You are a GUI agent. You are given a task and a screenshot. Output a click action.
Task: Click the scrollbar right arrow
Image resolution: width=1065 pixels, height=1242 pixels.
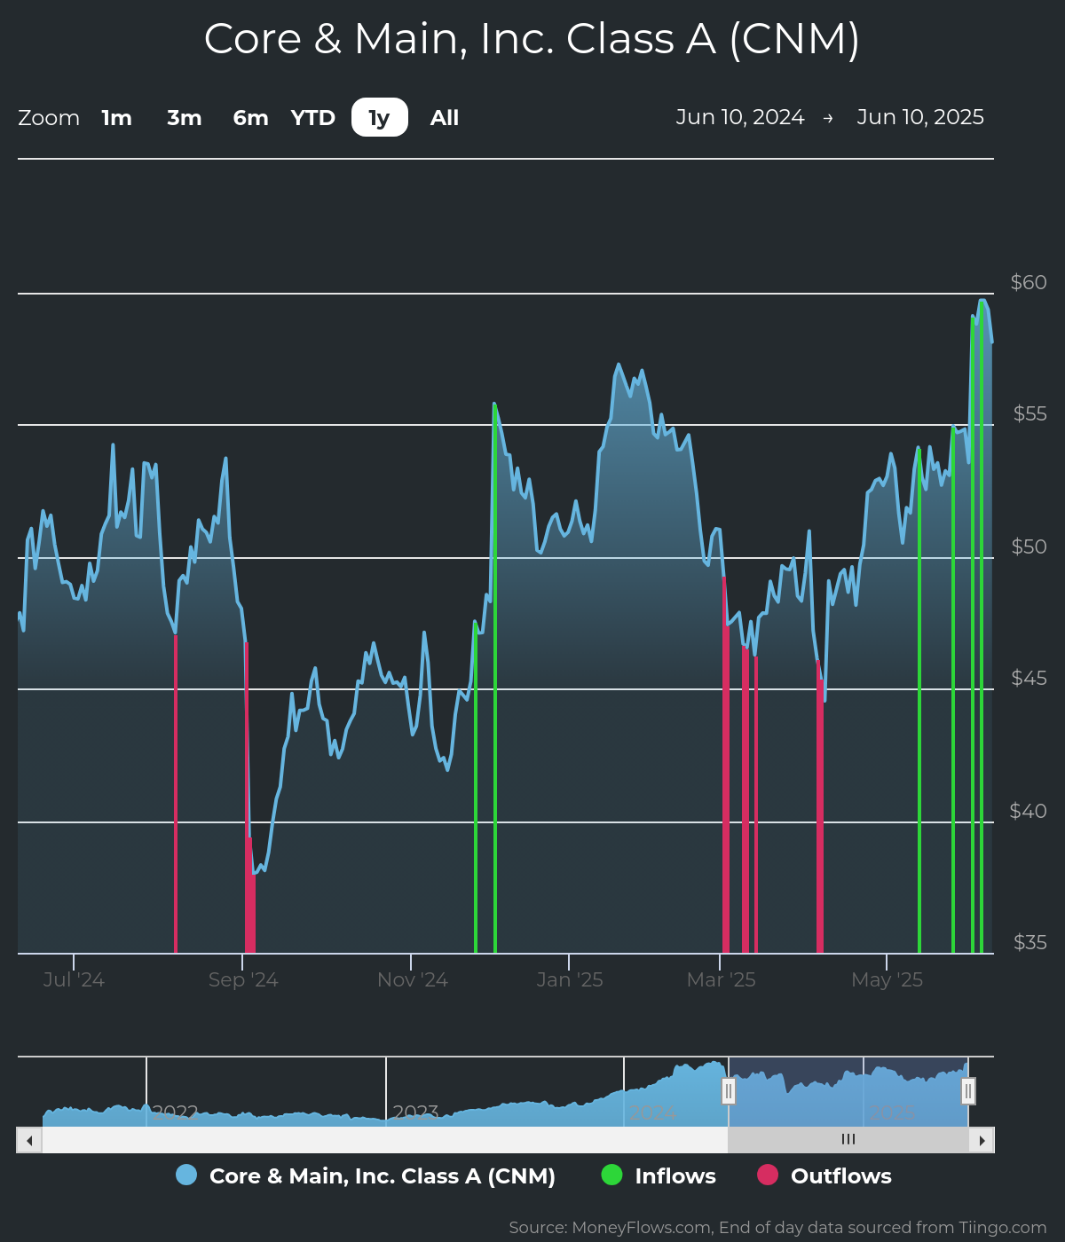982,1140
